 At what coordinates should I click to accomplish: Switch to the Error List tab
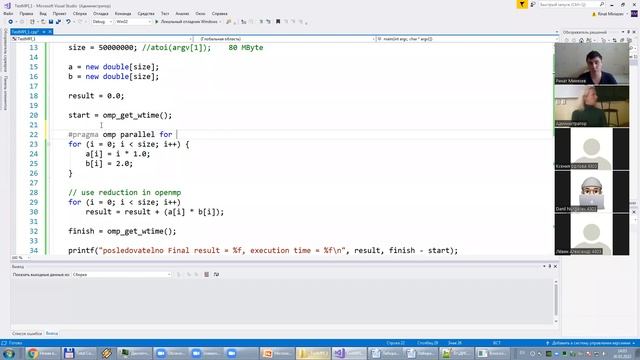coord(27,333)
